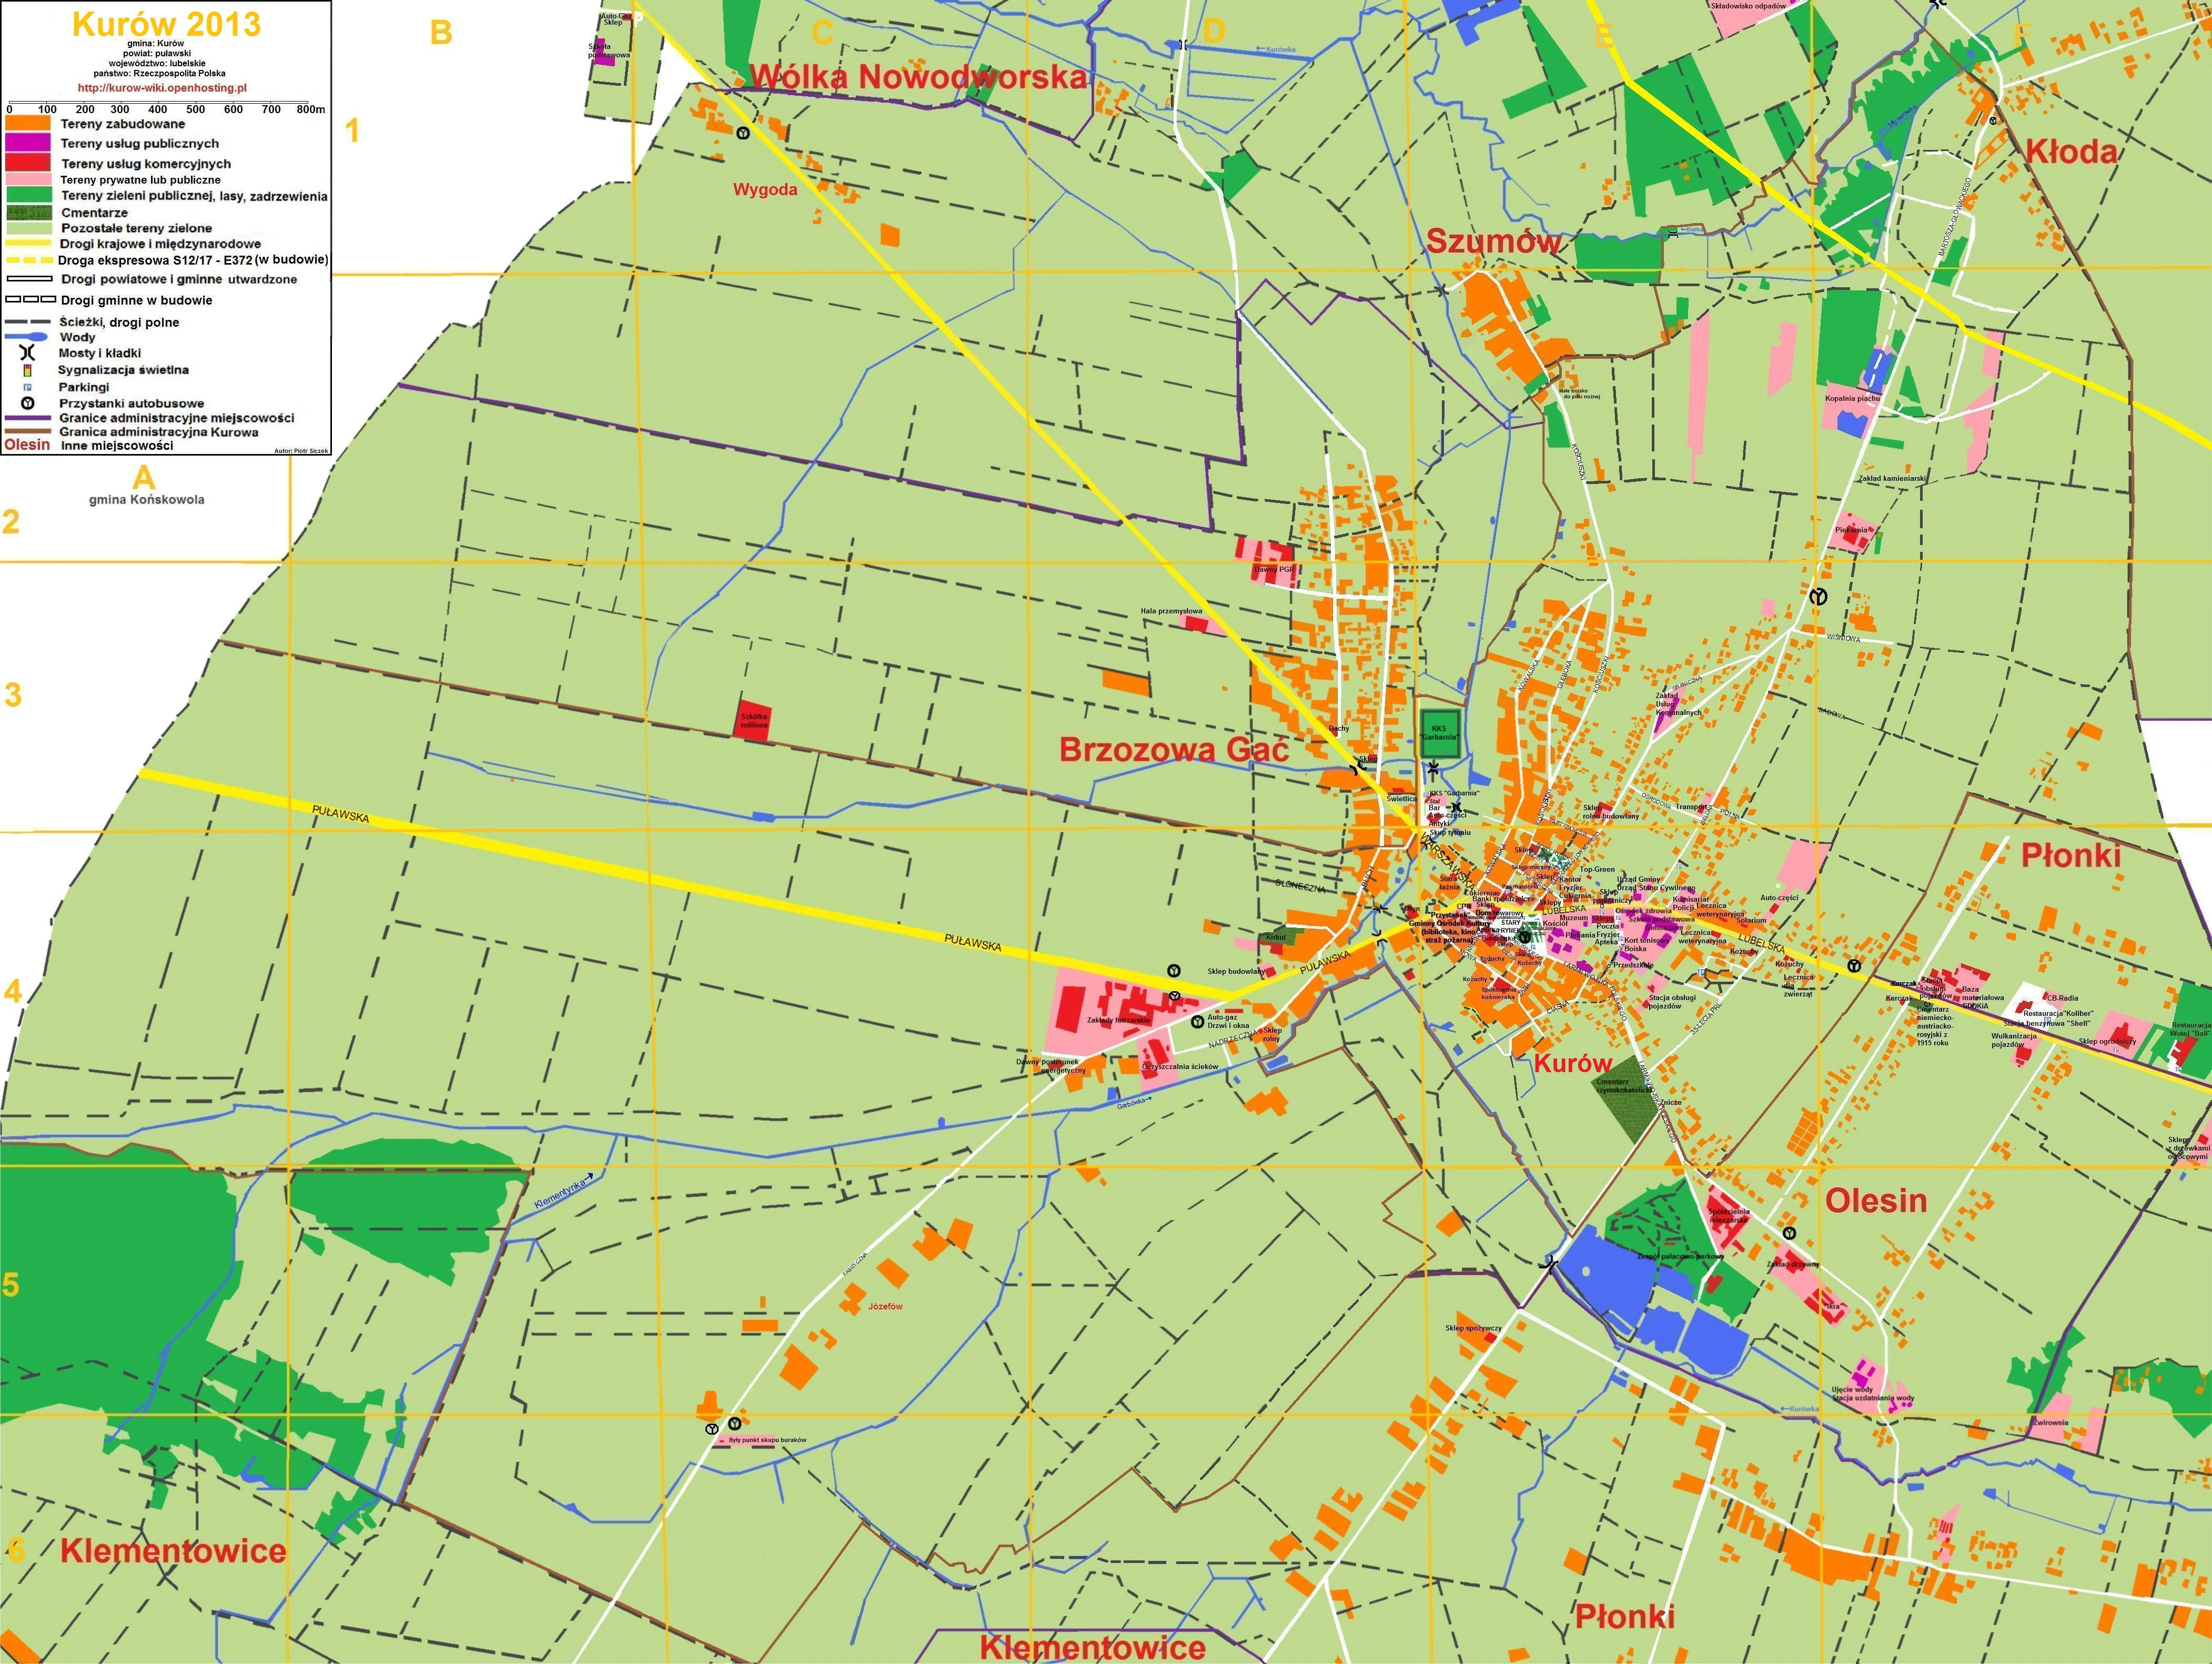Click the bus stop icon near Wygoda
The width and height of the screenshot is (2212, 1664).
pos(743,133)
